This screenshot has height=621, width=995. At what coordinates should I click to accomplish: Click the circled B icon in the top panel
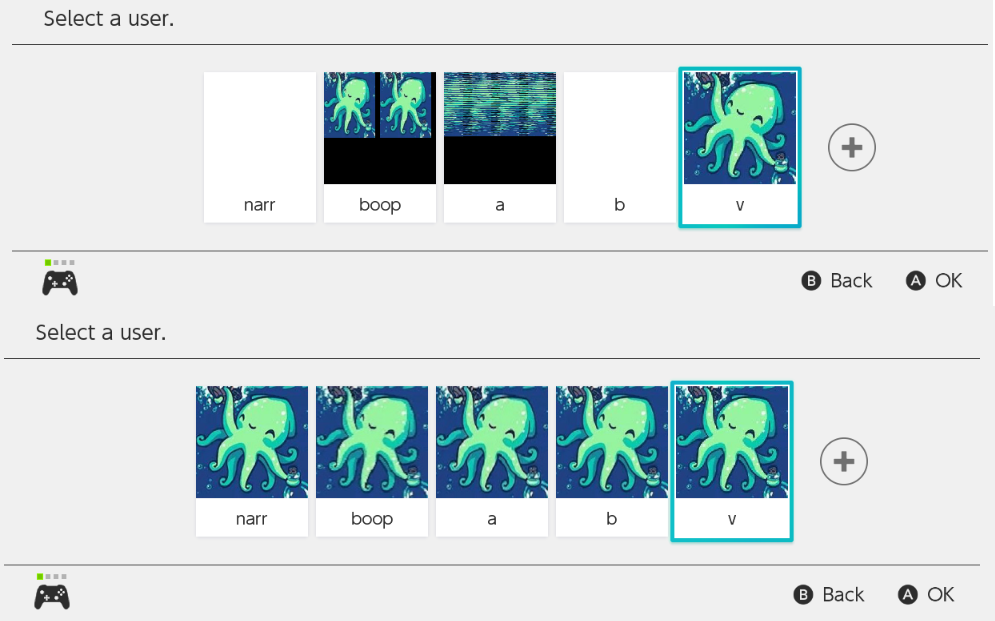[811, 280]
